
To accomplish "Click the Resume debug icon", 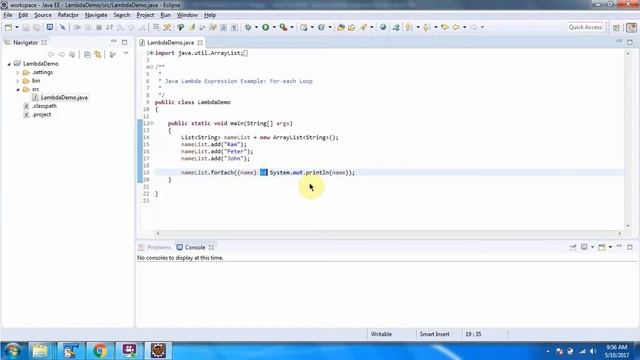I will pyautogui.click(x=77, y=27).
